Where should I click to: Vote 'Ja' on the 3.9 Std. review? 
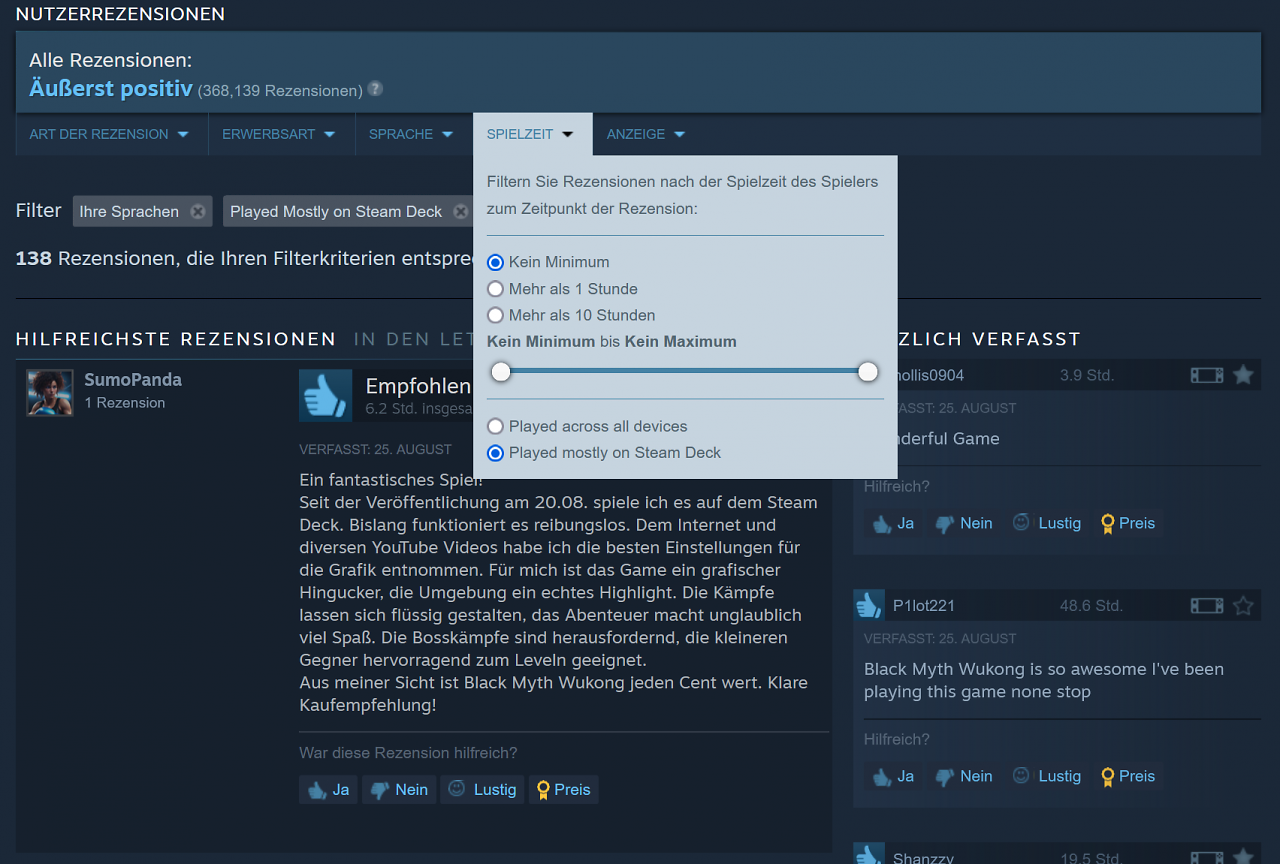(x=893, y=523)
